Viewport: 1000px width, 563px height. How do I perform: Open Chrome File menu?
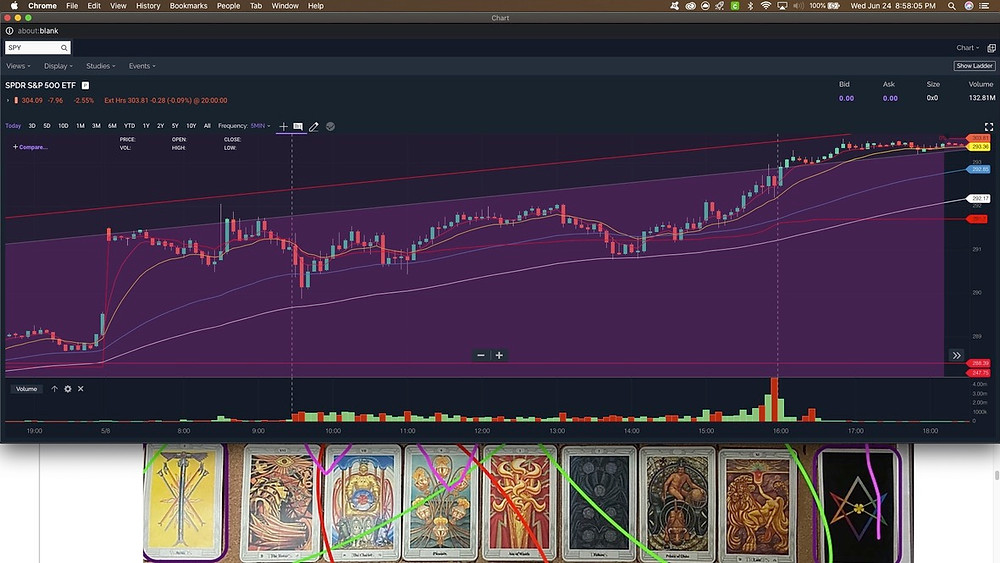[x=72, y=6]
